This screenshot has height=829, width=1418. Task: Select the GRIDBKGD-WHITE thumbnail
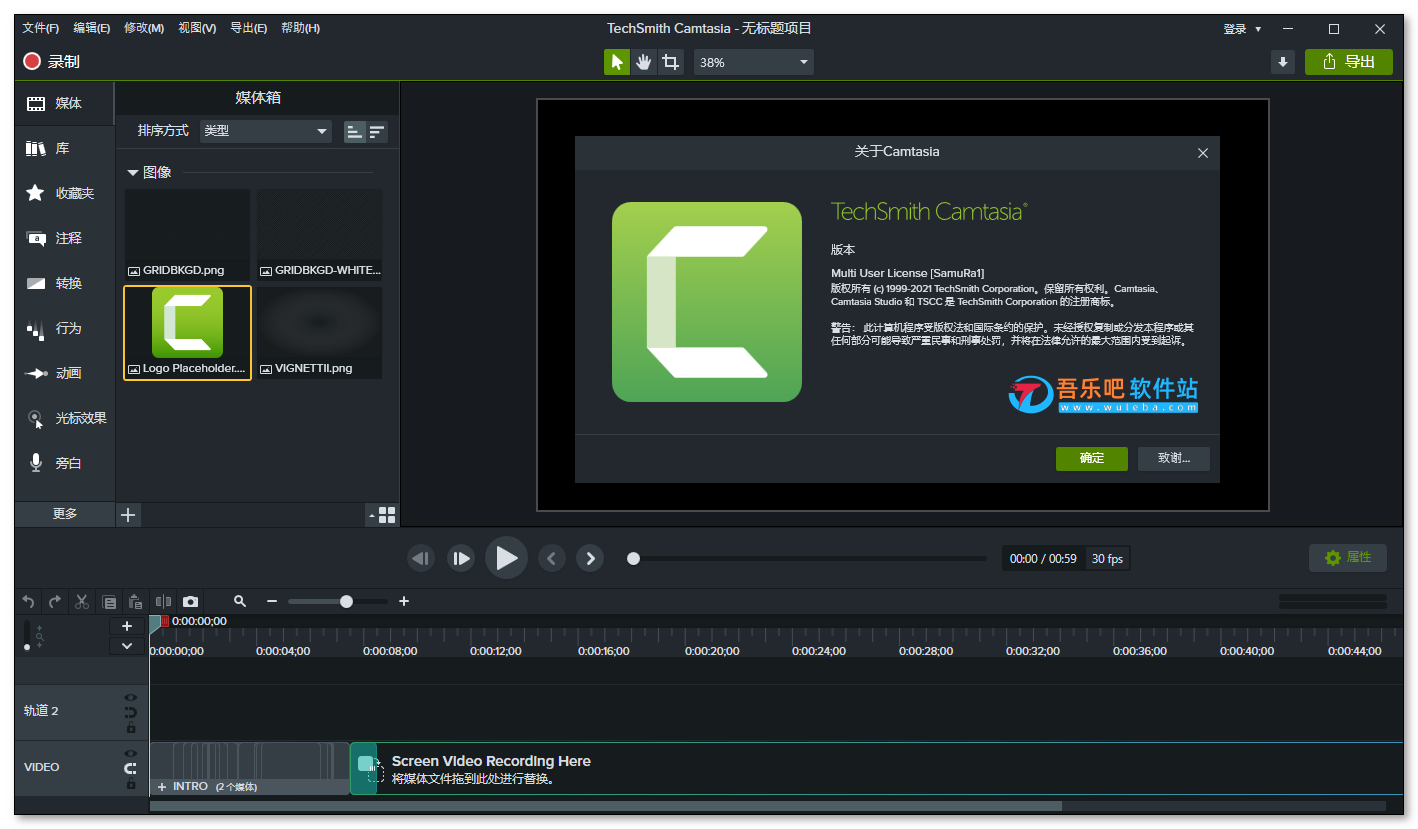[x=319, y=234]
